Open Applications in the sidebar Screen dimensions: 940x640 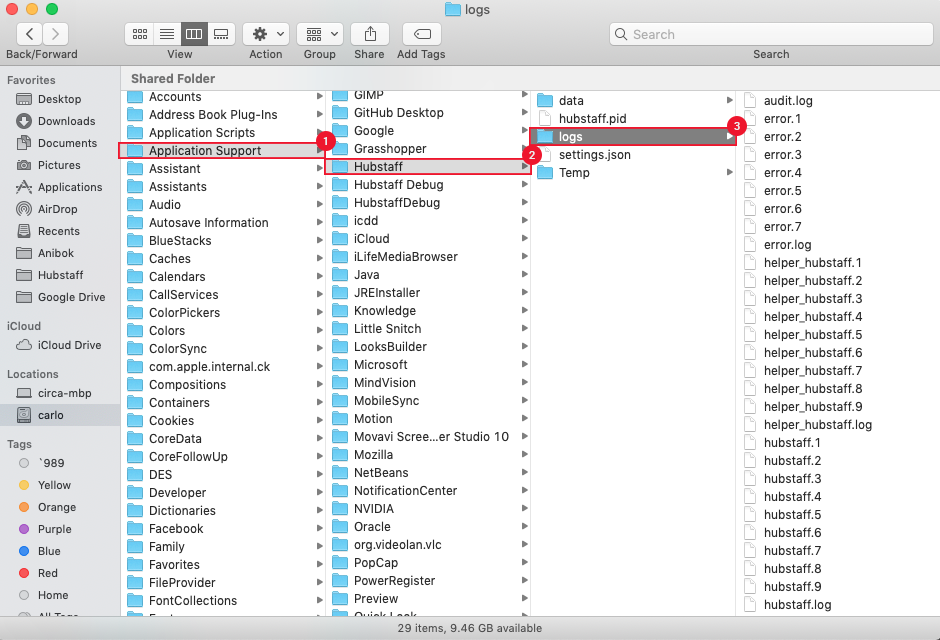point(59,187)
